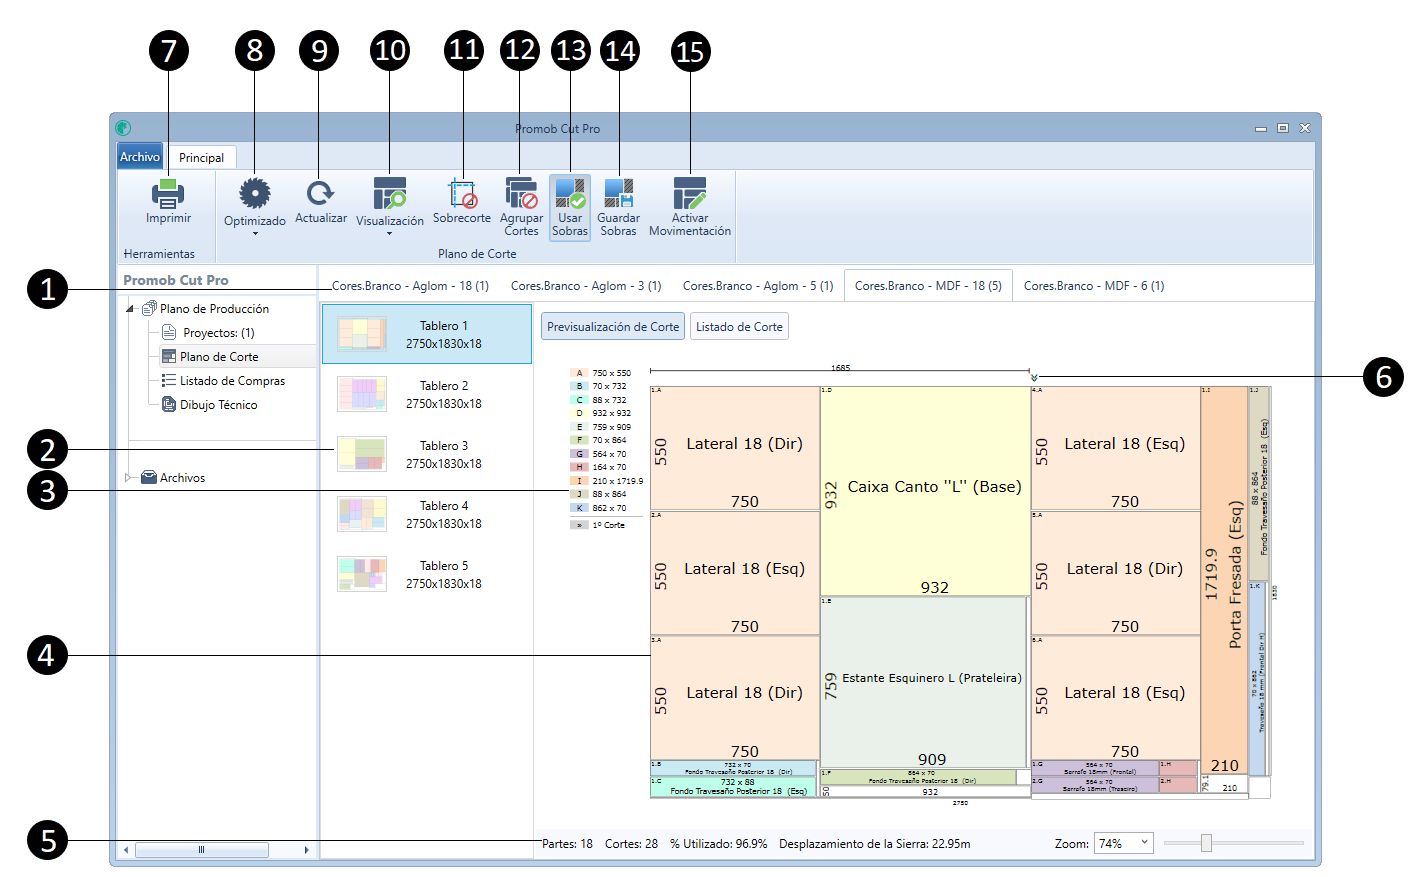Open tab Cores.Branco - MDF - 18 (5)

coord(928,286)
